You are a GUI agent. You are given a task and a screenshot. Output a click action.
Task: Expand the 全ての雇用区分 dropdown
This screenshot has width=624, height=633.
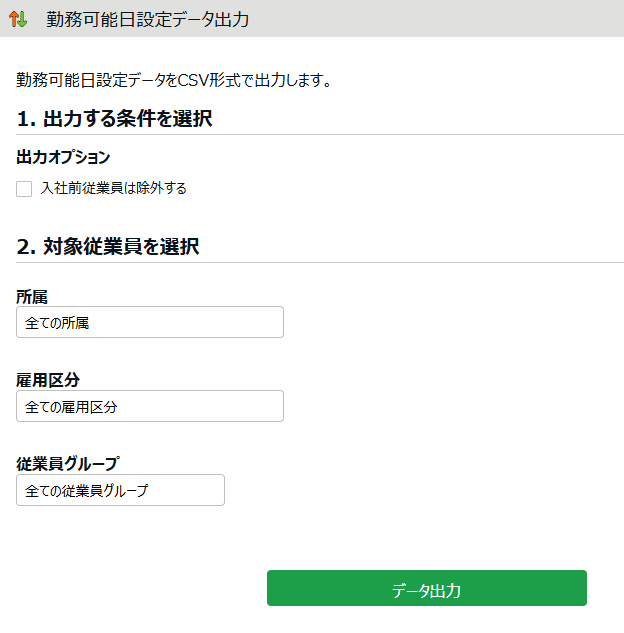point(150,406)
